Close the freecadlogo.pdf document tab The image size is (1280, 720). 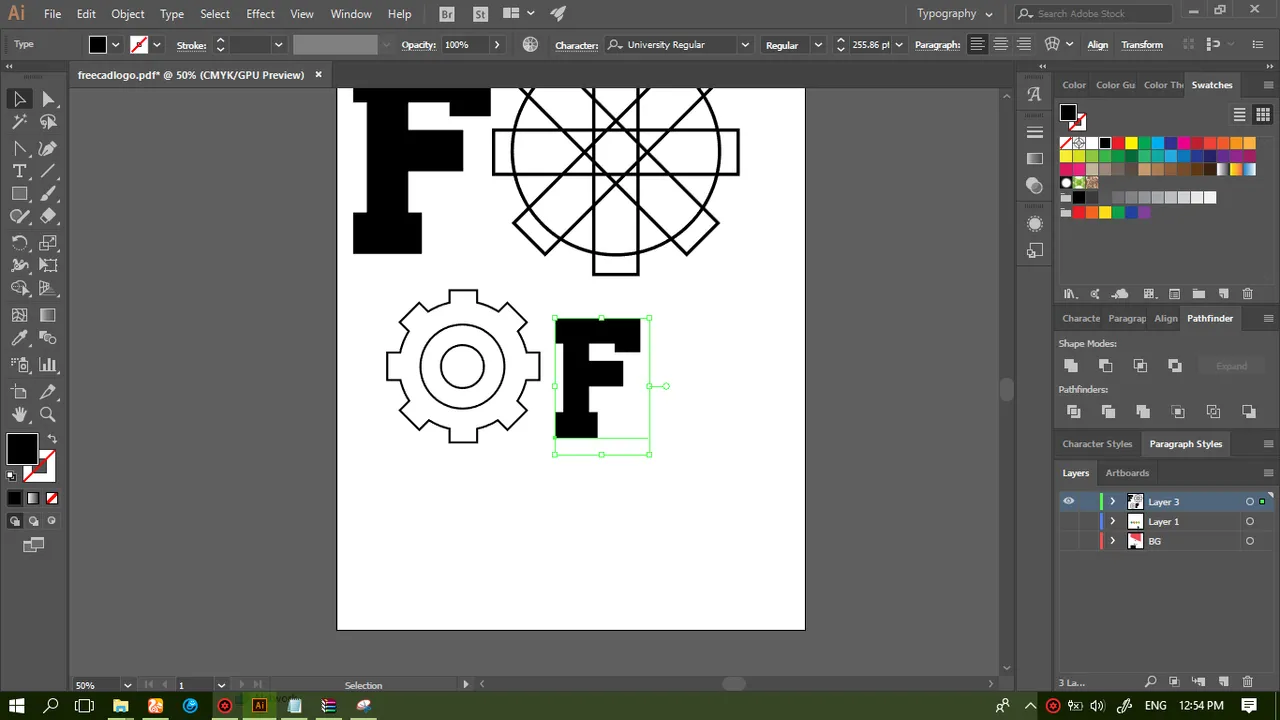click(x=319, y=75)
